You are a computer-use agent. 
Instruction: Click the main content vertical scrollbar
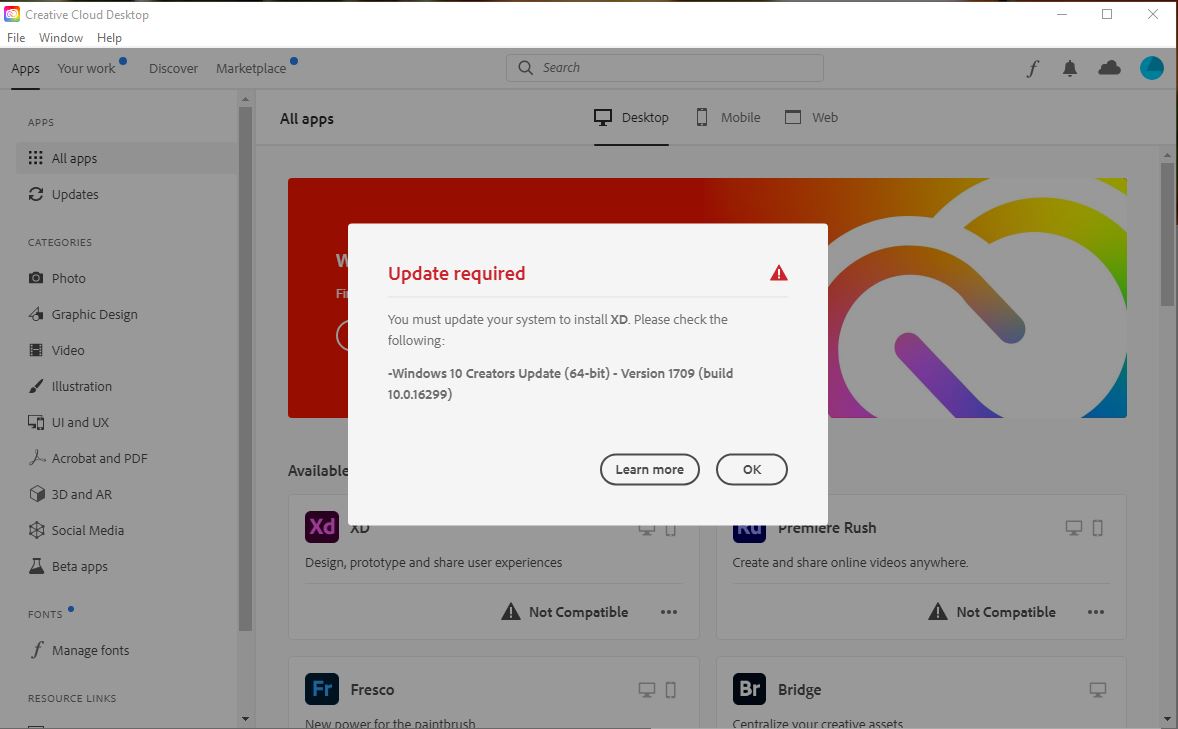[x=1167, y=235]
